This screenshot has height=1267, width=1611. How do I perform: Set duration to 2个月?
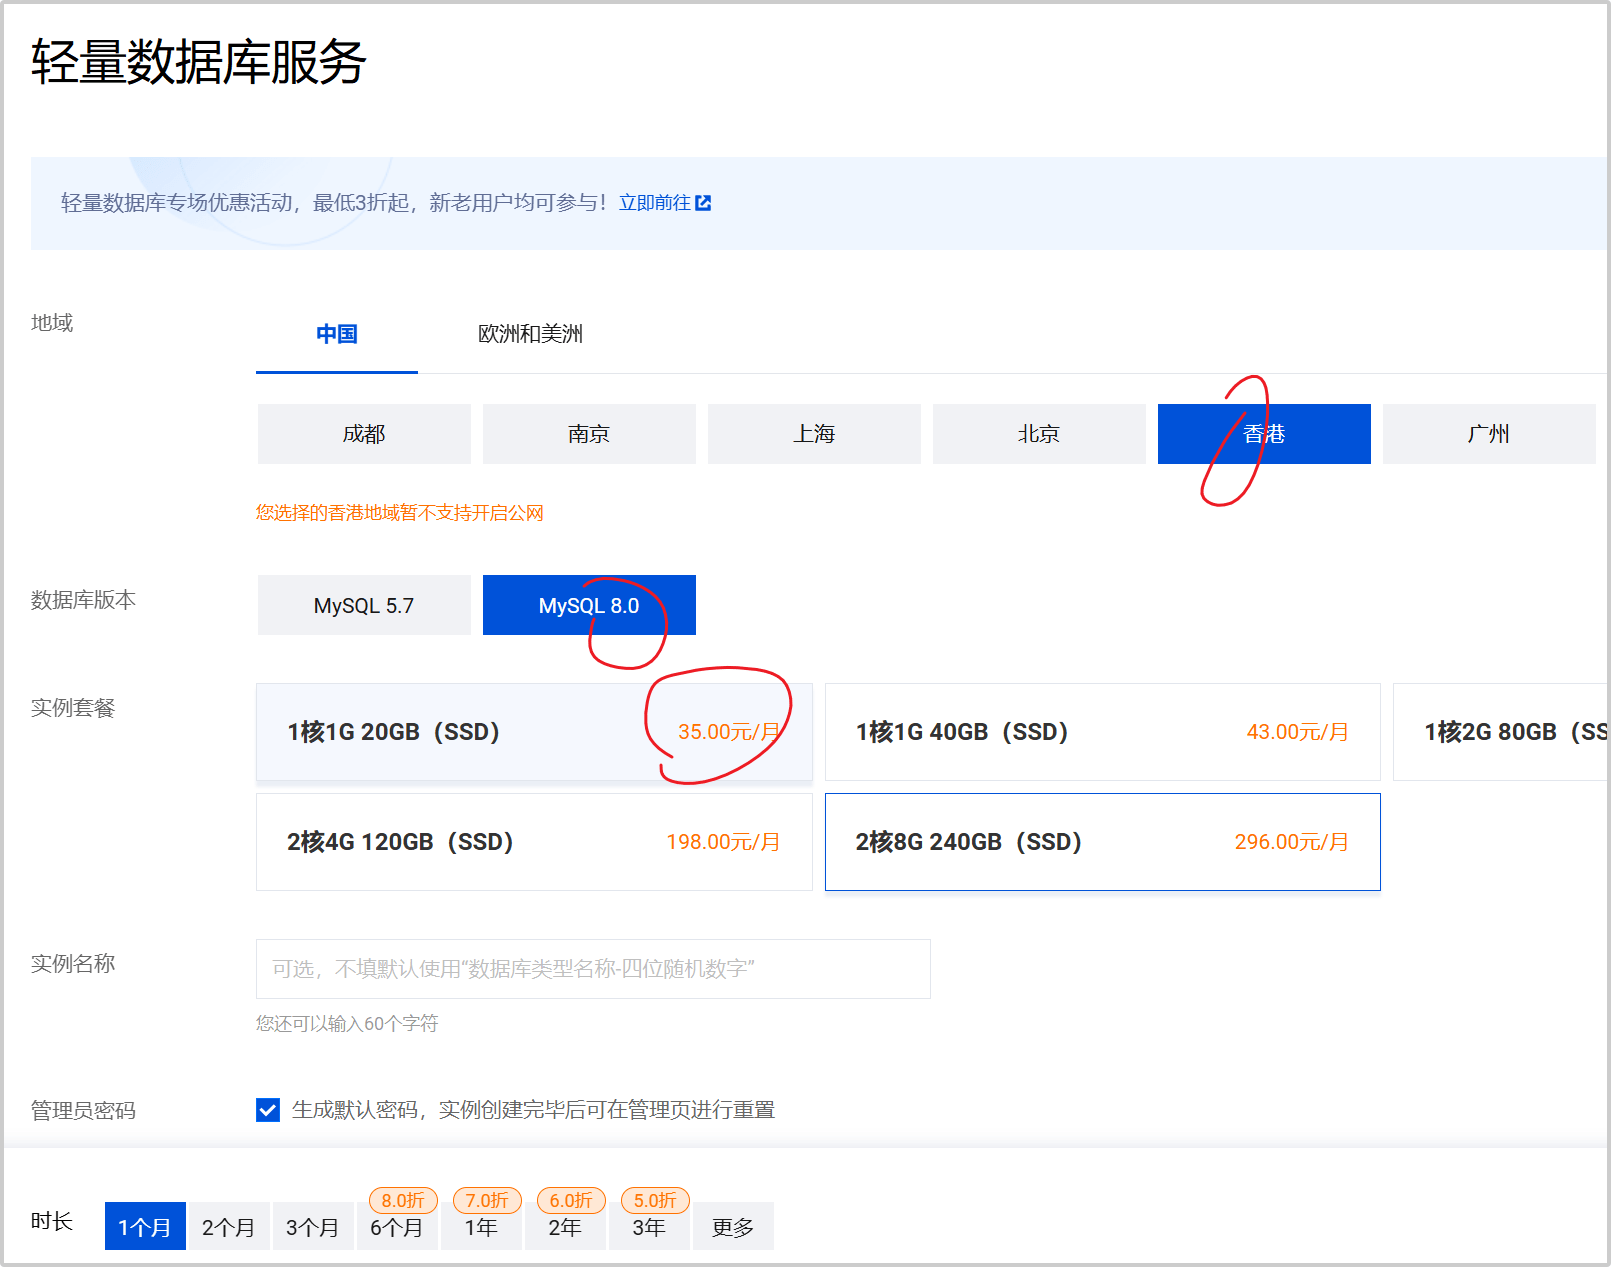[228, 1226]
